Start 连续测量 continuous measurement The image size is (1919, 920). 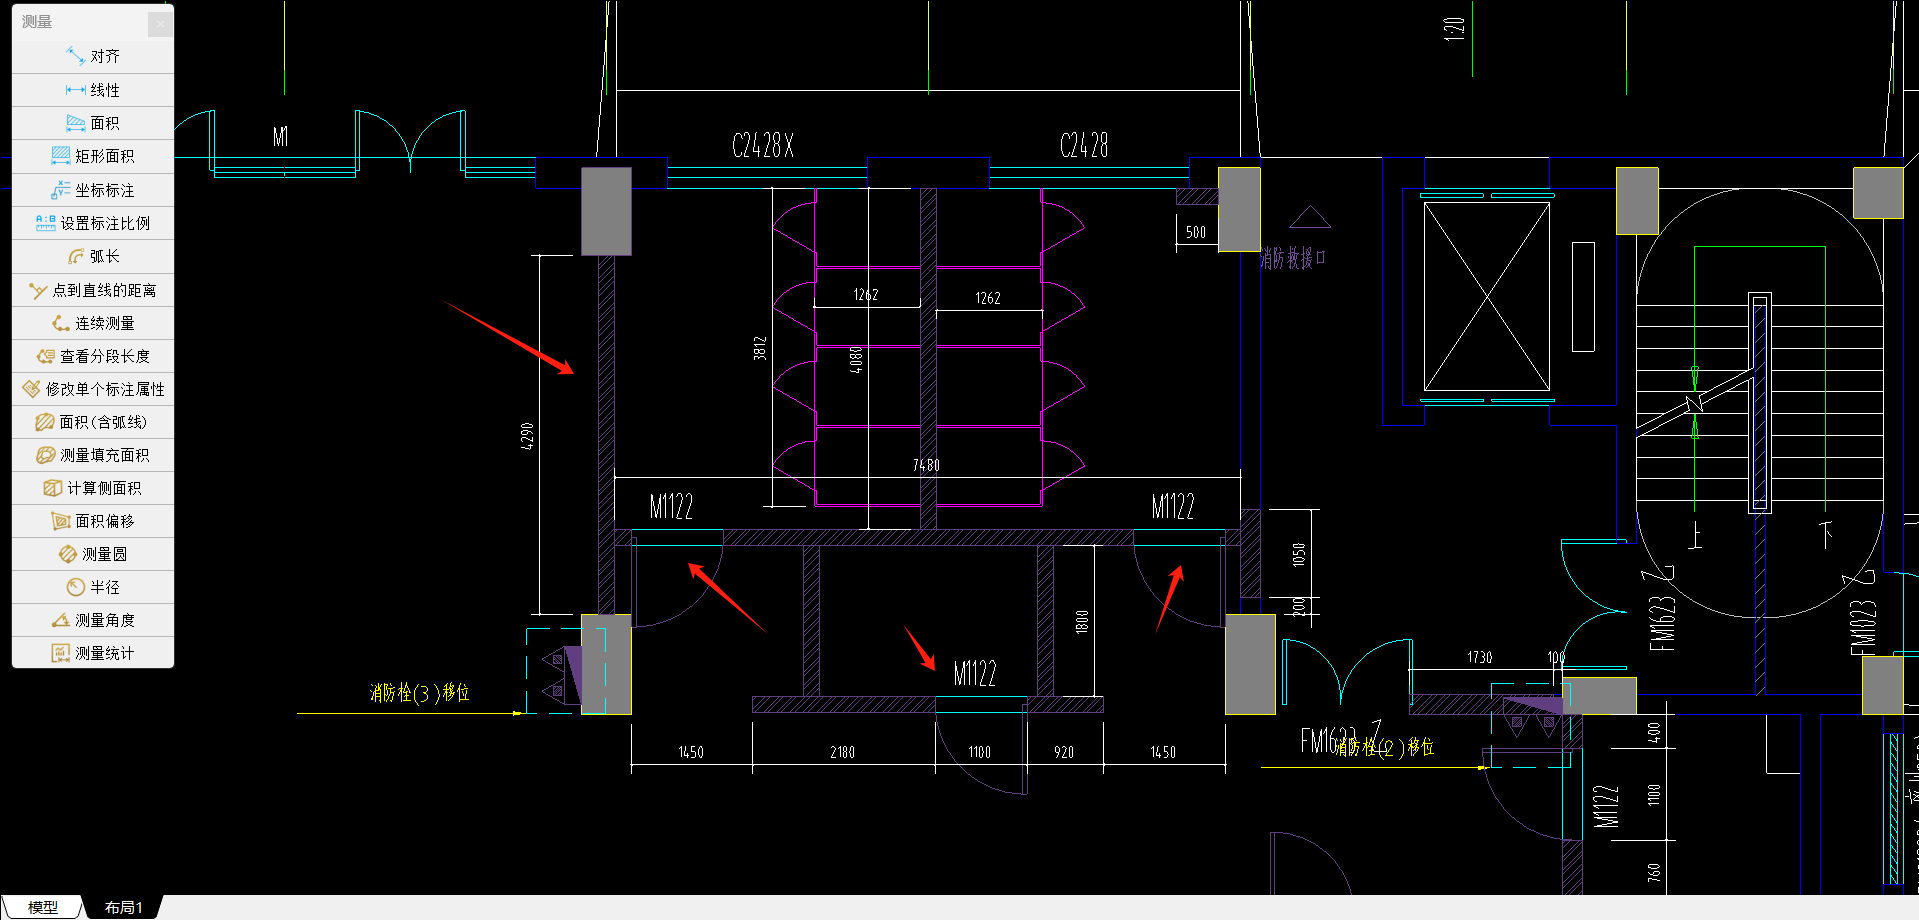(93, 323)
